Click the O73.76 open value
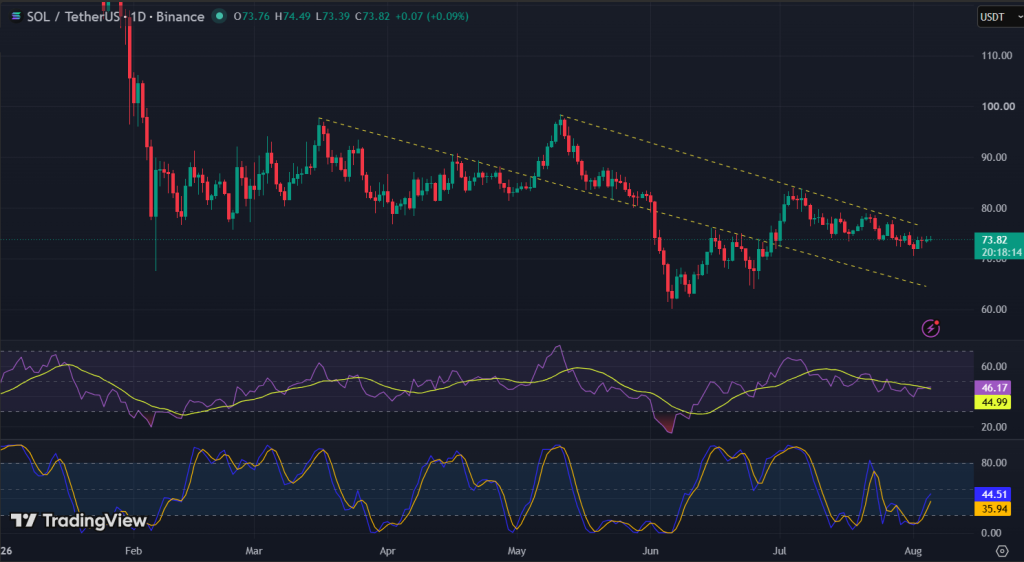Viewport: 1024px width, 562px height. 251,16
